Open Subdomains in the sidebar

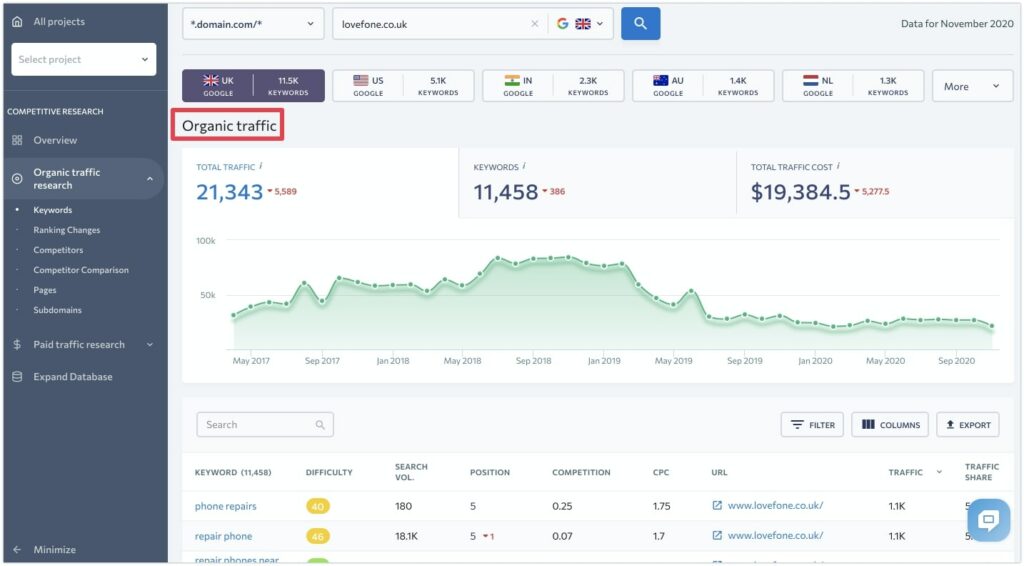(57, 310)
